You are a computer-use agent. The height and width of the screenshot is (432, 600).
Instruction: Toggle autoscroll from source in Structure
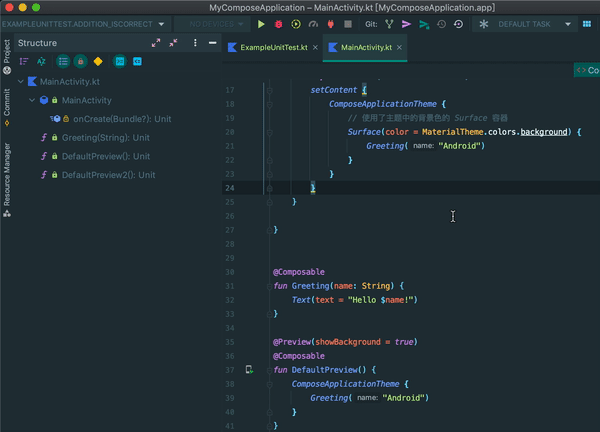click(x=137, y=61)
